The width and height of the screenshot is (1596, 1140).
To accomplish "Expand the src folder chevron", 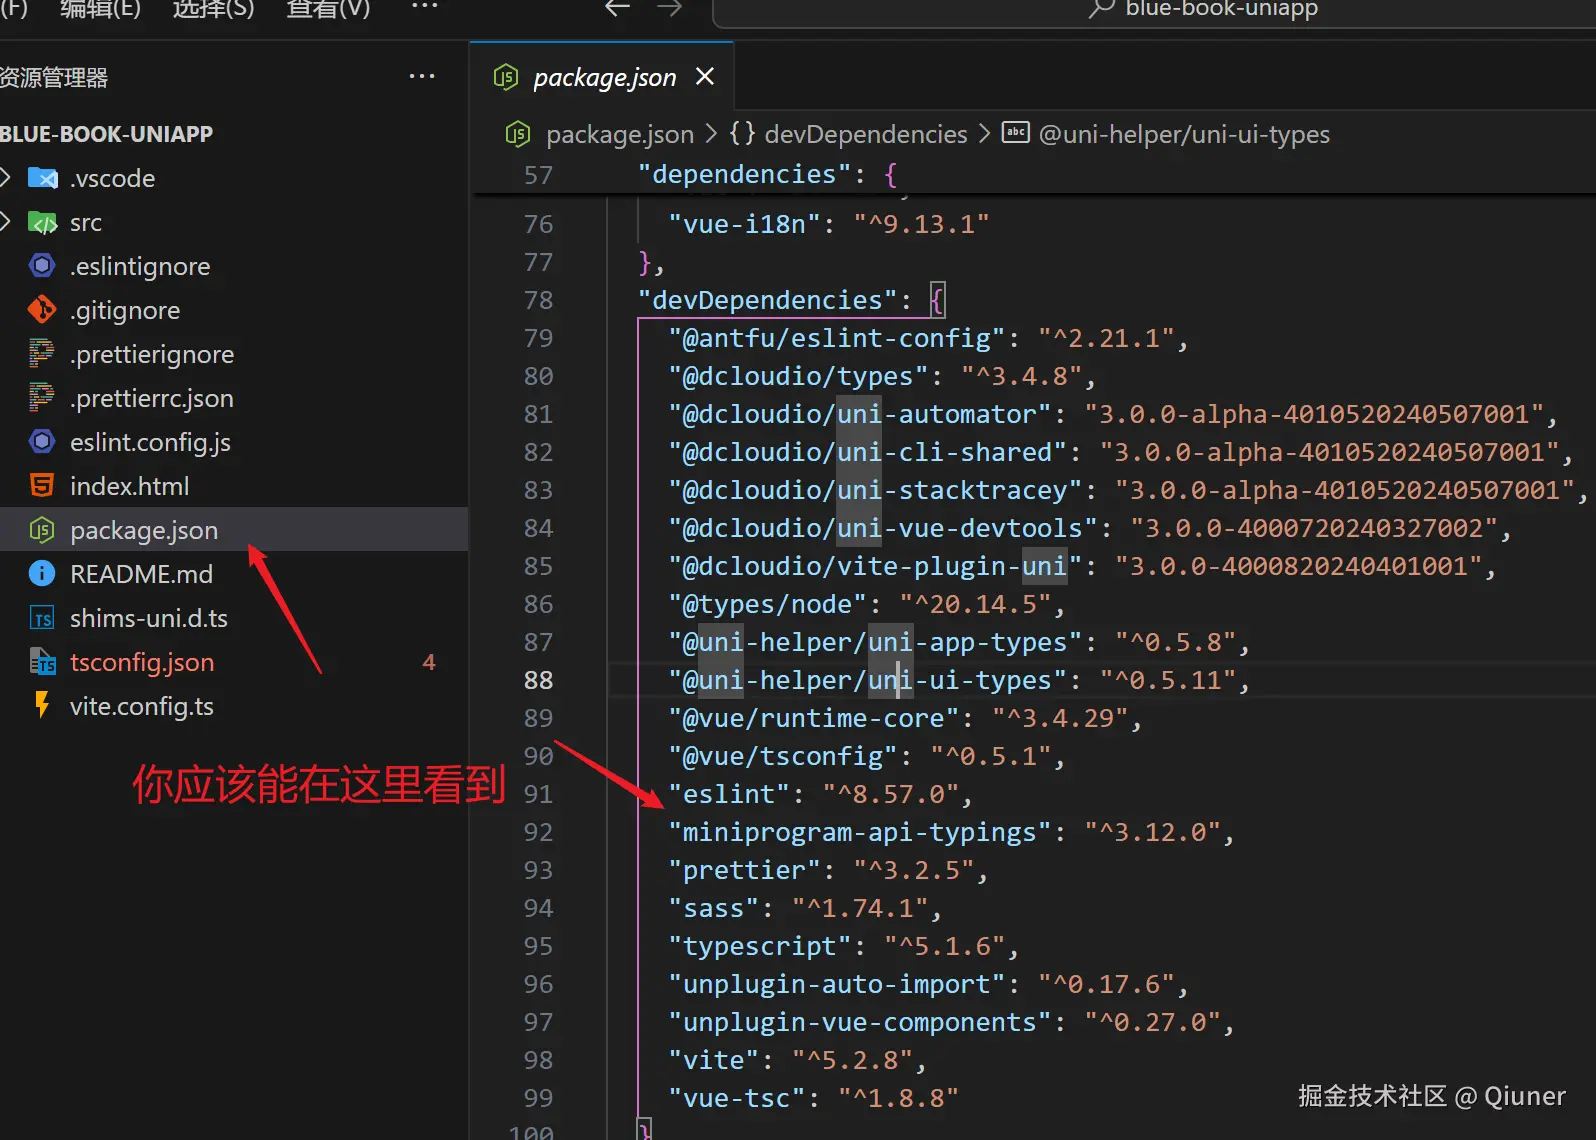I will coord(6,222).
